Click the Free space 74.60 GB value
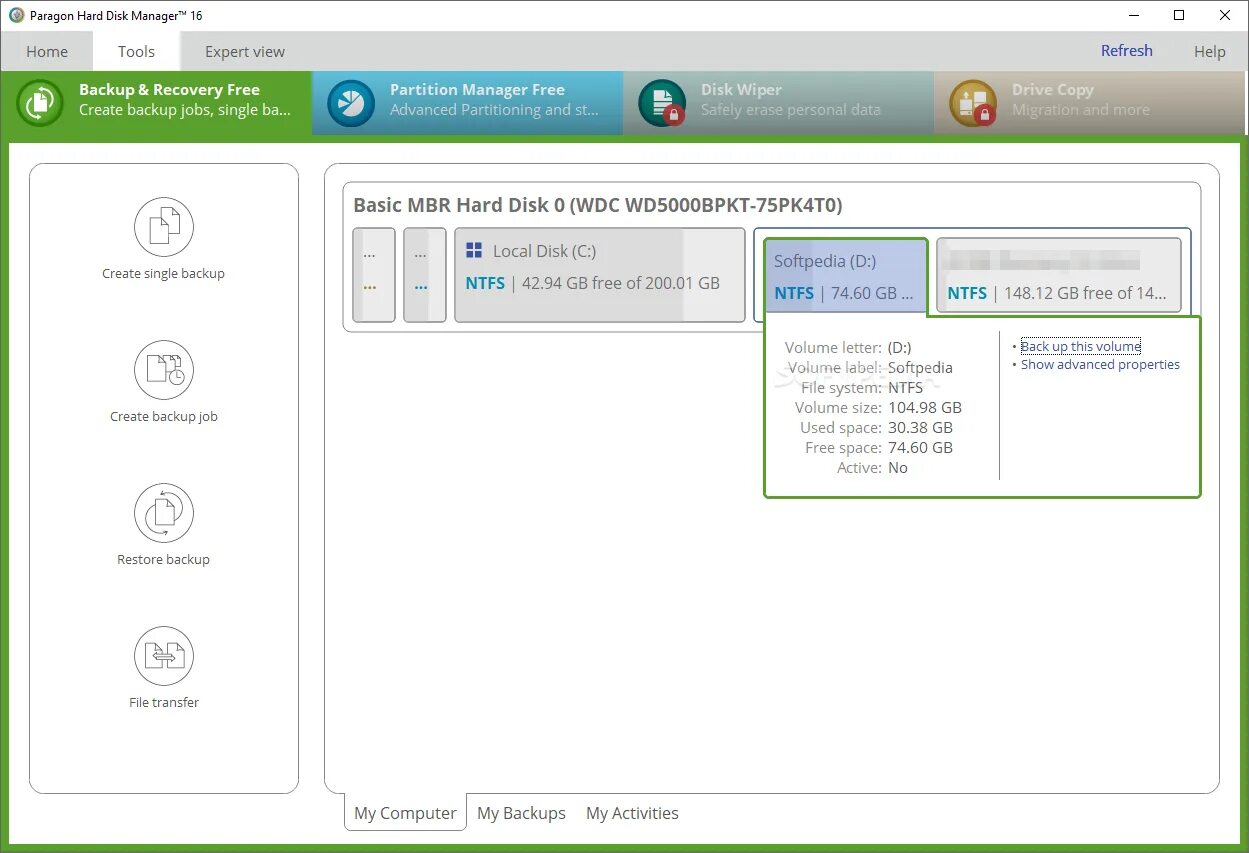The image size is (1249, 853). click(920, 447)
